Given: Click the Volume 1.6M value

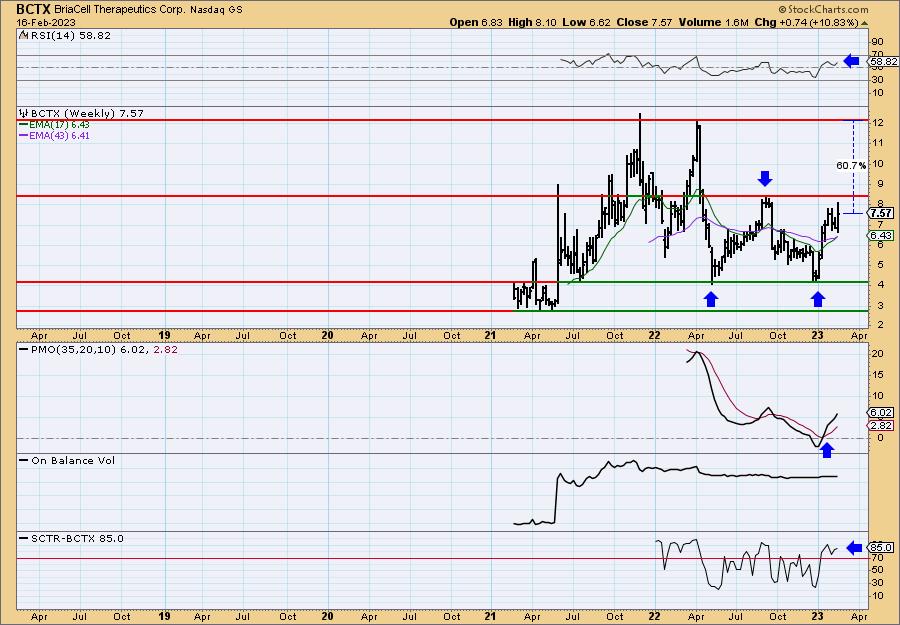Looking at the screenshot, I should click(x=713, y=22).
